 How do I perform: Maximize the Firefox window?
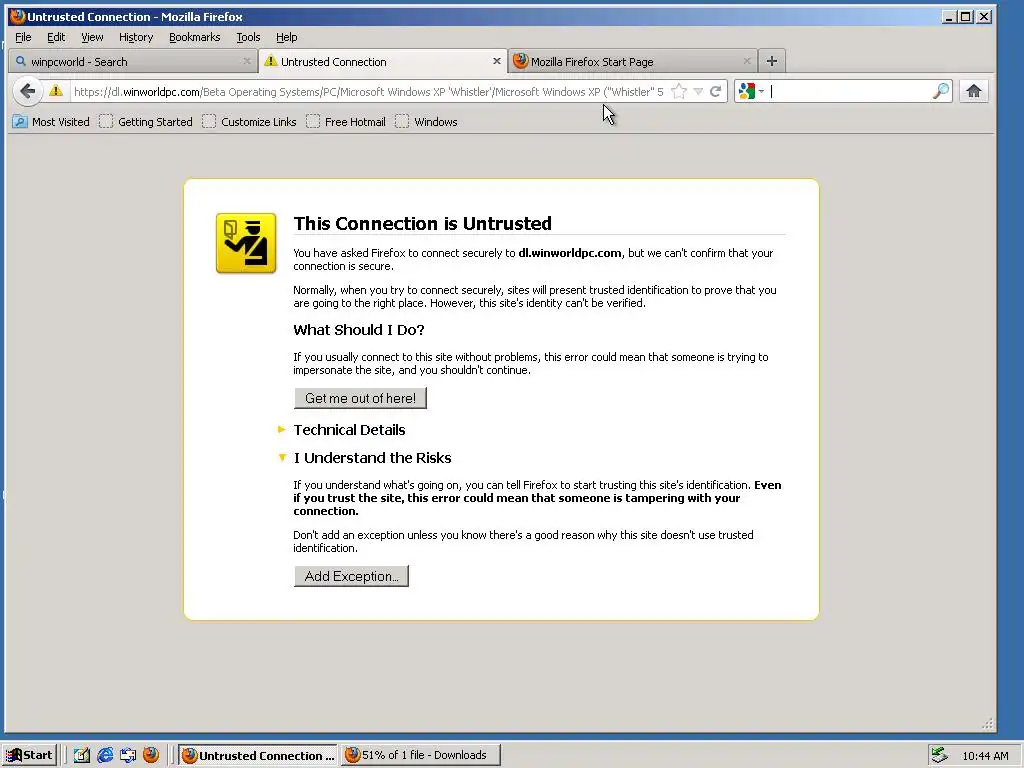(967, 16)
